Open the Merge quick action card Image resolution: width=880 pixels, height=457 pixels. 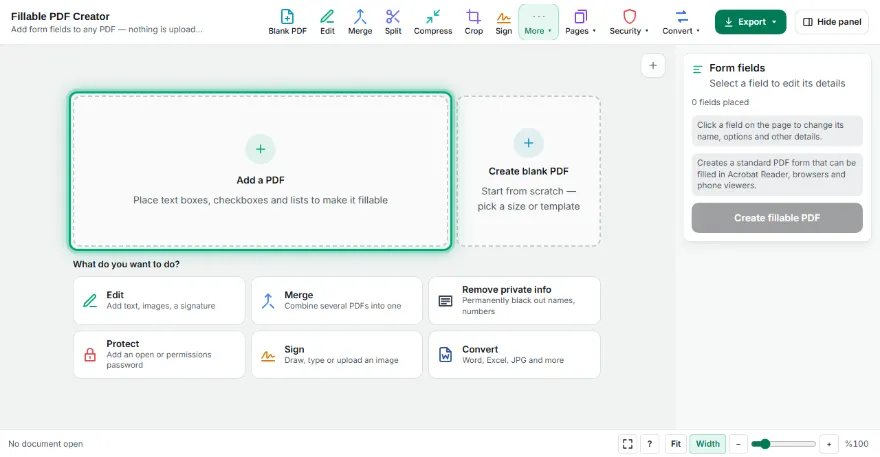click(x=337, y=300)
